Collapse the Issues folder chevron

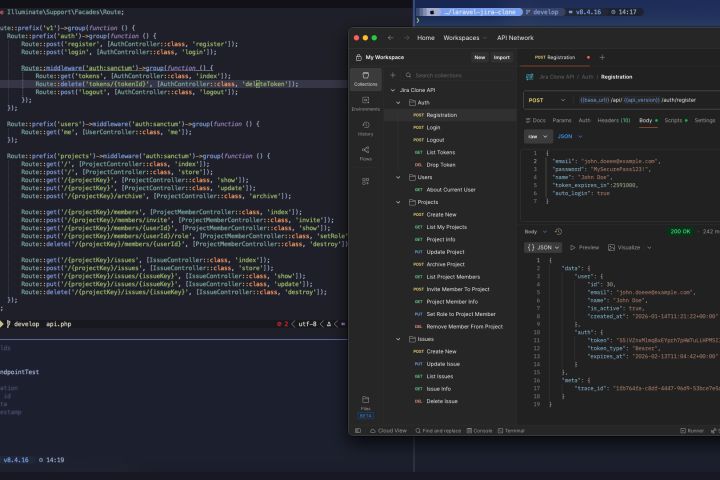(x=398, y=339)
